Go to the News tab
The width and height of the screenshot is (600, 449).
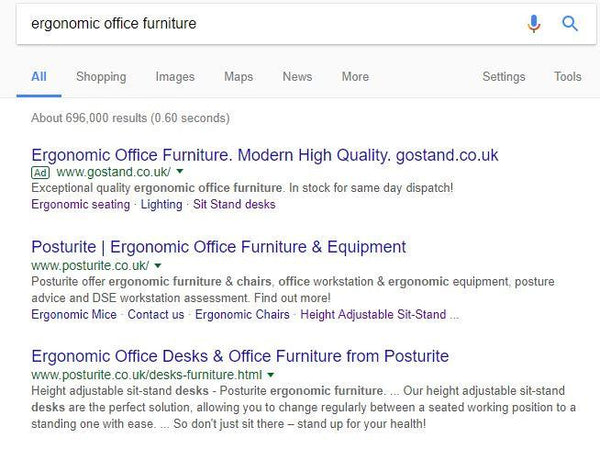pyautogui.click(x=297, y=77)
